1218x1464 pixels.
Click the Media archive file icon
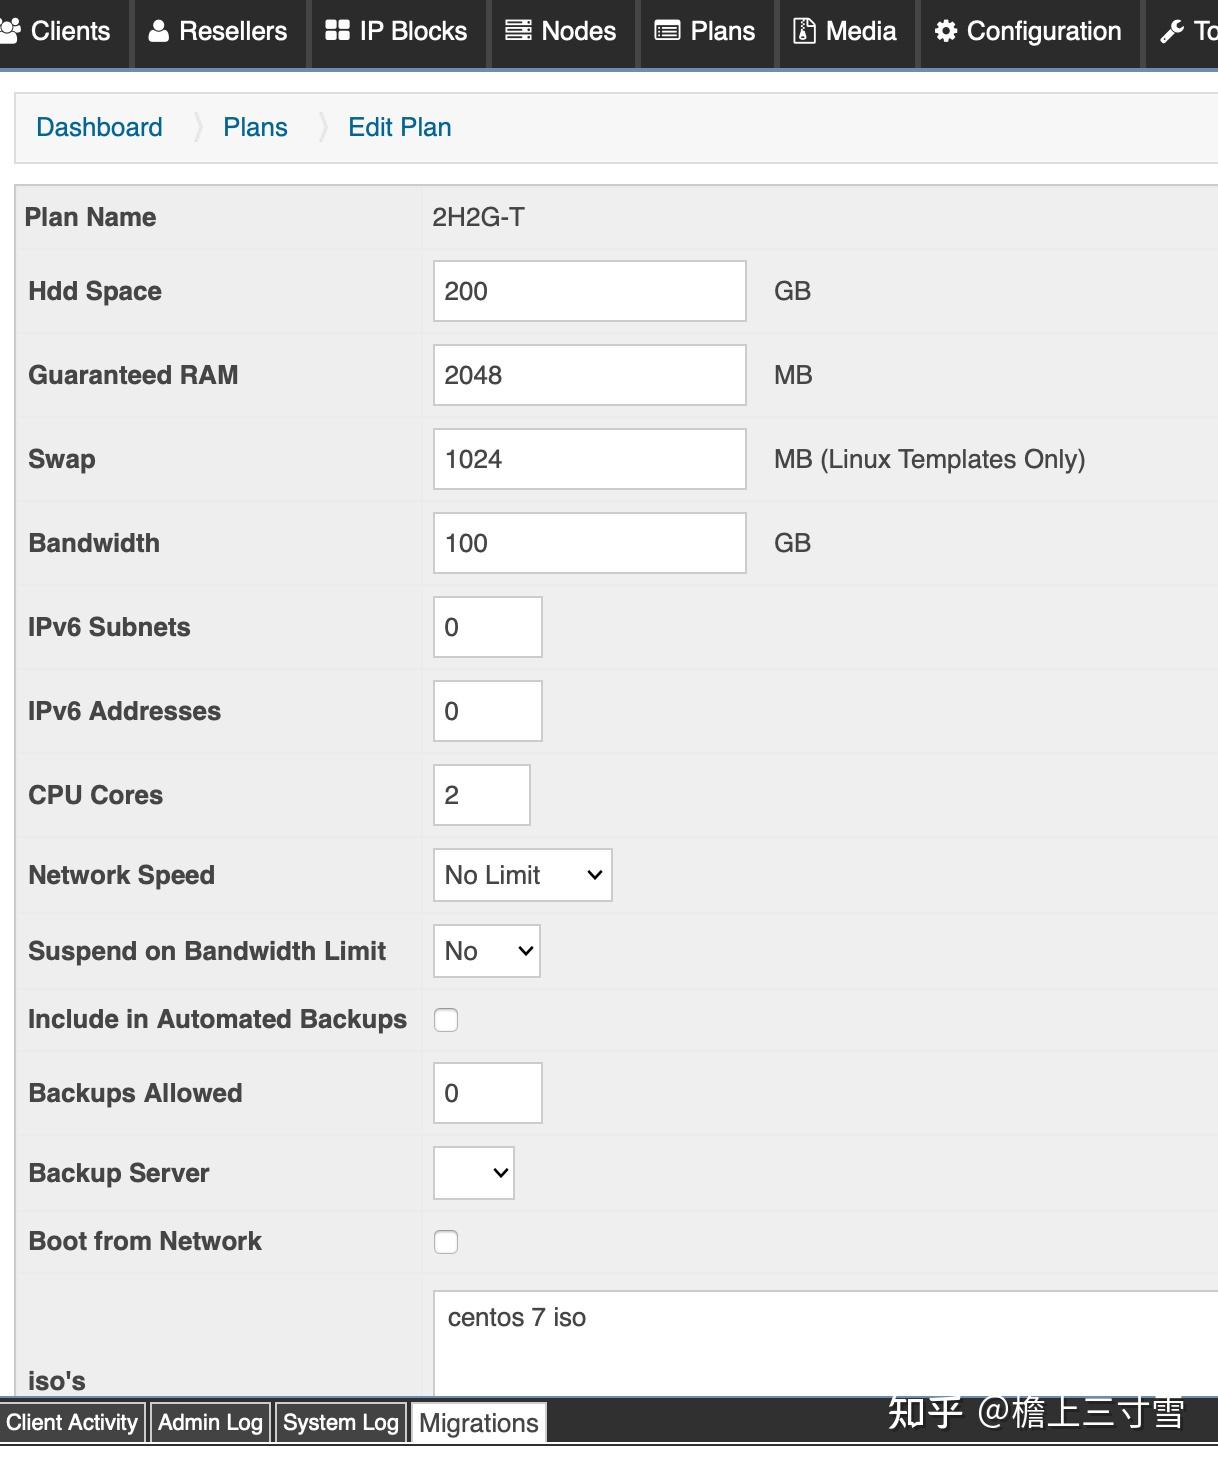click(804, 31)
